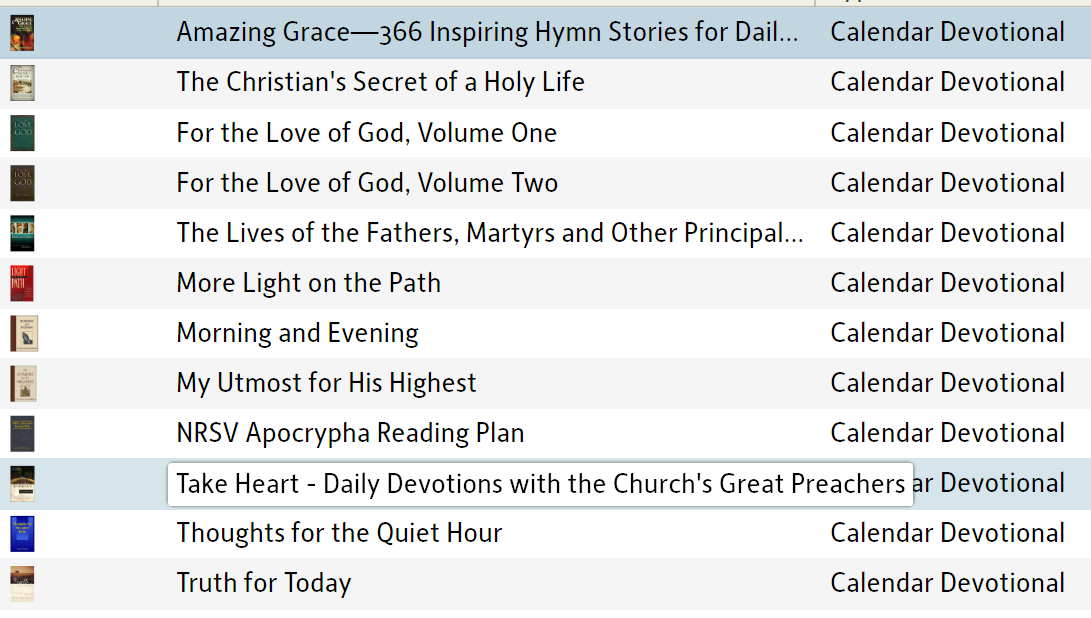1091x618 pixels.
Task: Click the red More Light on the Path cover icon
Action: pos(22,283)
